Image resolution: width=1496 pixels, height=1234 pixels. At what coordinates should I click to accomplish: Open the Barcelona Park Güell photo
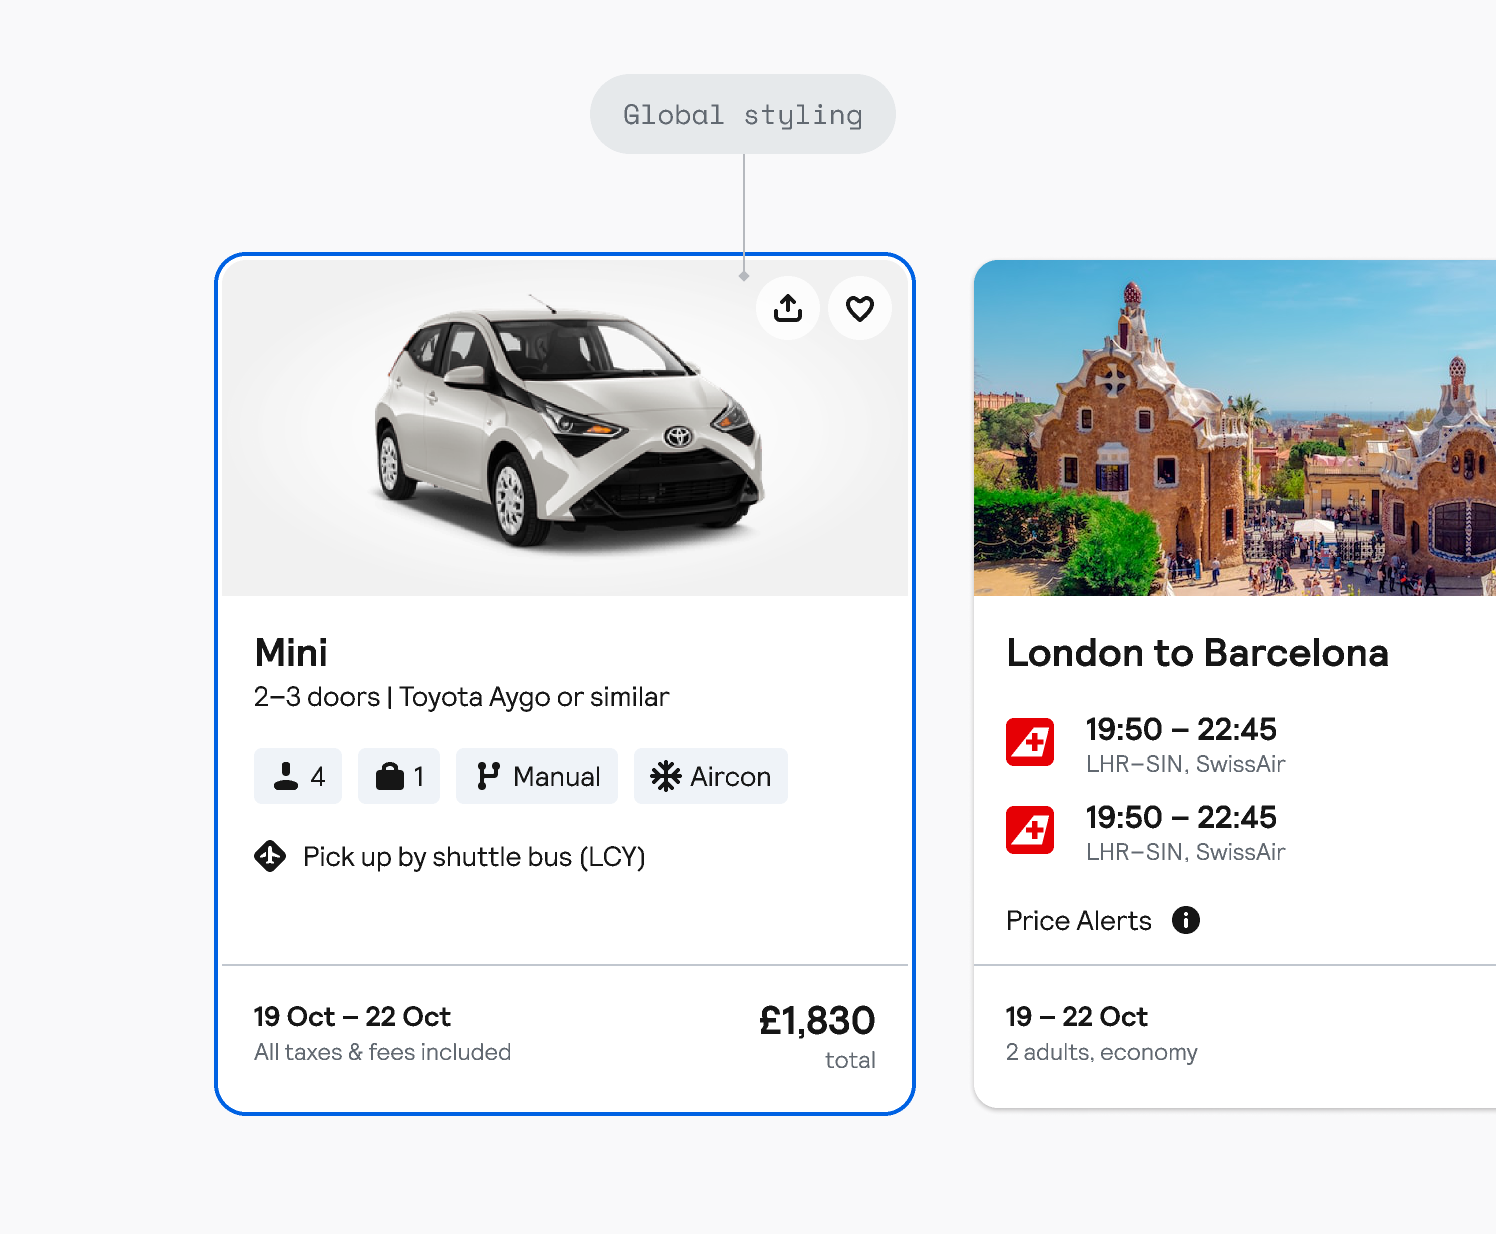(x=1235, y=430)
